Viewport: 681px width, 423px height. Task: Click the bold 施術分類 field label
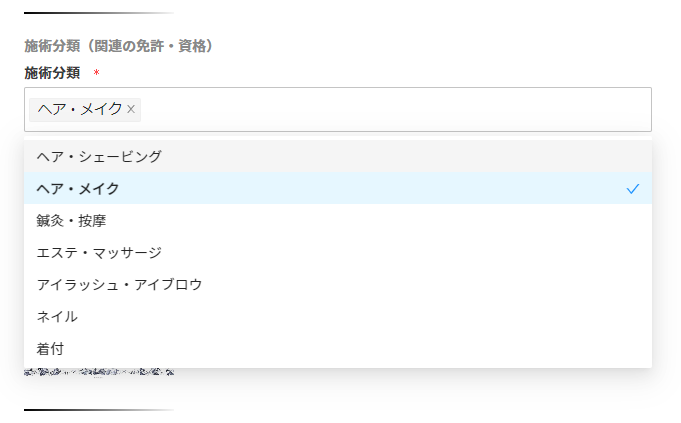52,73
